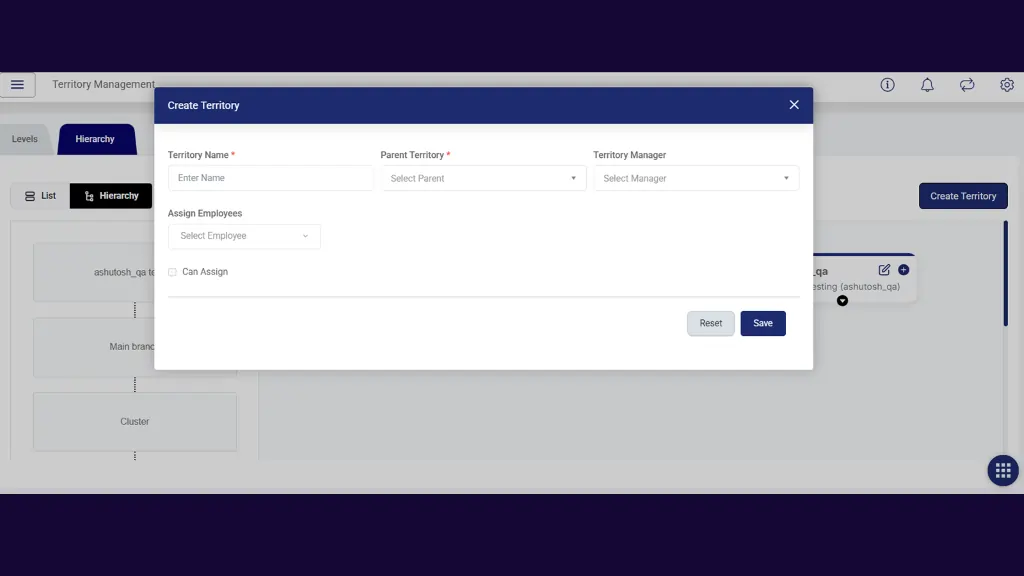Switch to List view mode
Viewport: 1024px width, 576px height.
[x=40, y=196]
